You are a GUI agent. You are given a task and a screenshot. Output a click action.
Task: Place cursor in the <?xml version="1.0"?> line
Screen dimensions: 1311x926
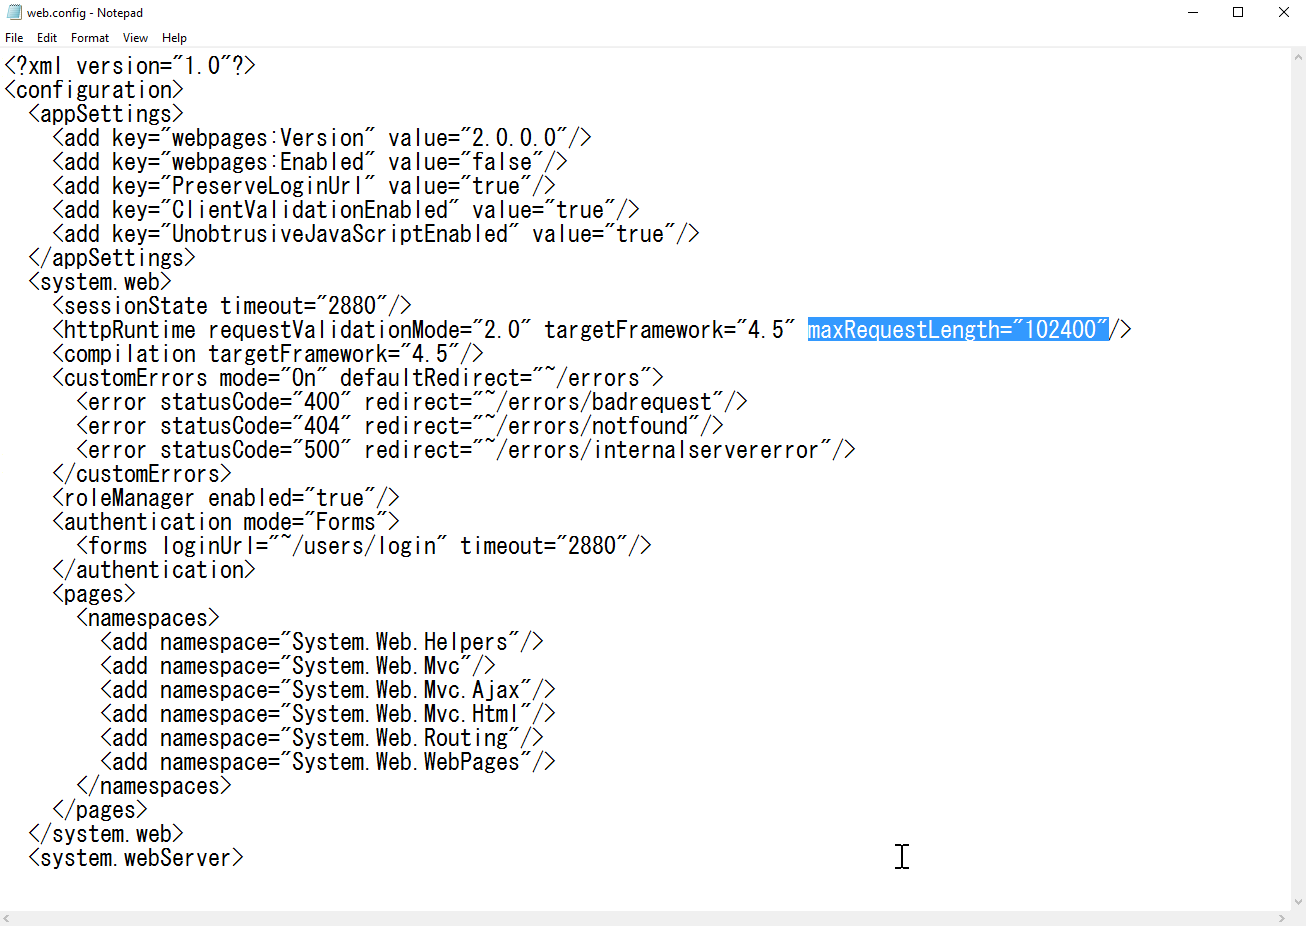click(130, 66)
